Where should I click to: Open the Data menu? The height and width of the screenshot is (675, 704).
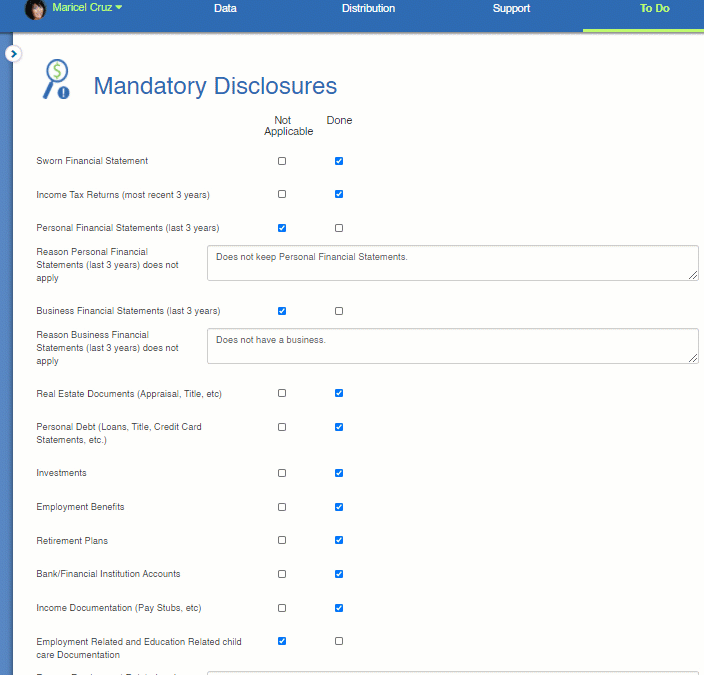pyautogui.click(x=225, y=8)
